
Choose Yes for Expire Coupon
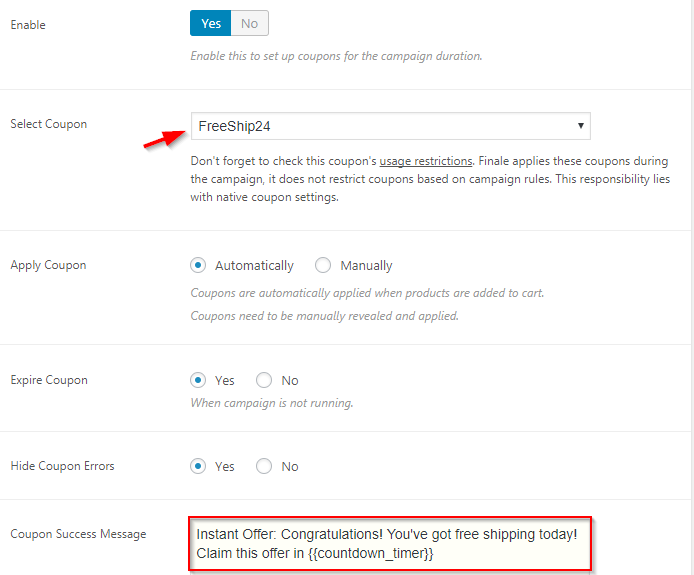coord(198,380)
